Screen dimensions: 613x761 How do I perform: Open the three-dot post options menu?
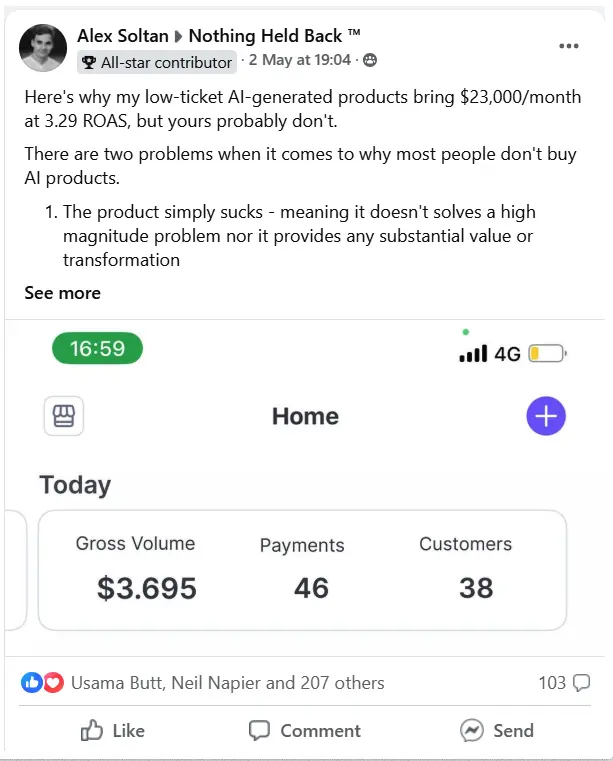coord(569,46)
